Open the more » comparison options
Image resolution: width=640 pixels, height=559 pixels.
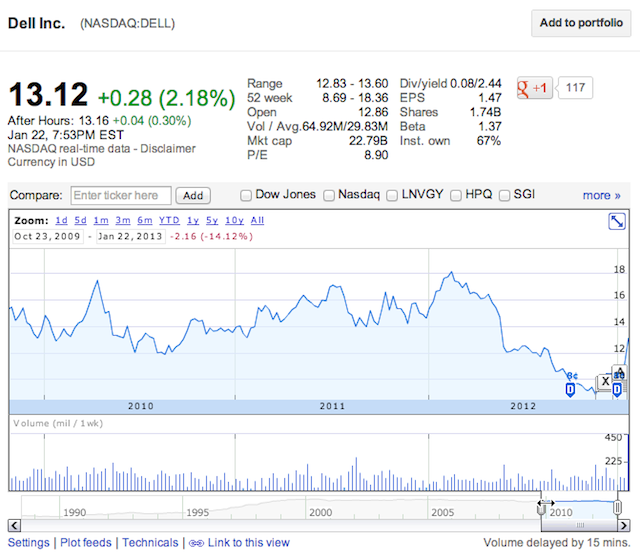[602, 195]
